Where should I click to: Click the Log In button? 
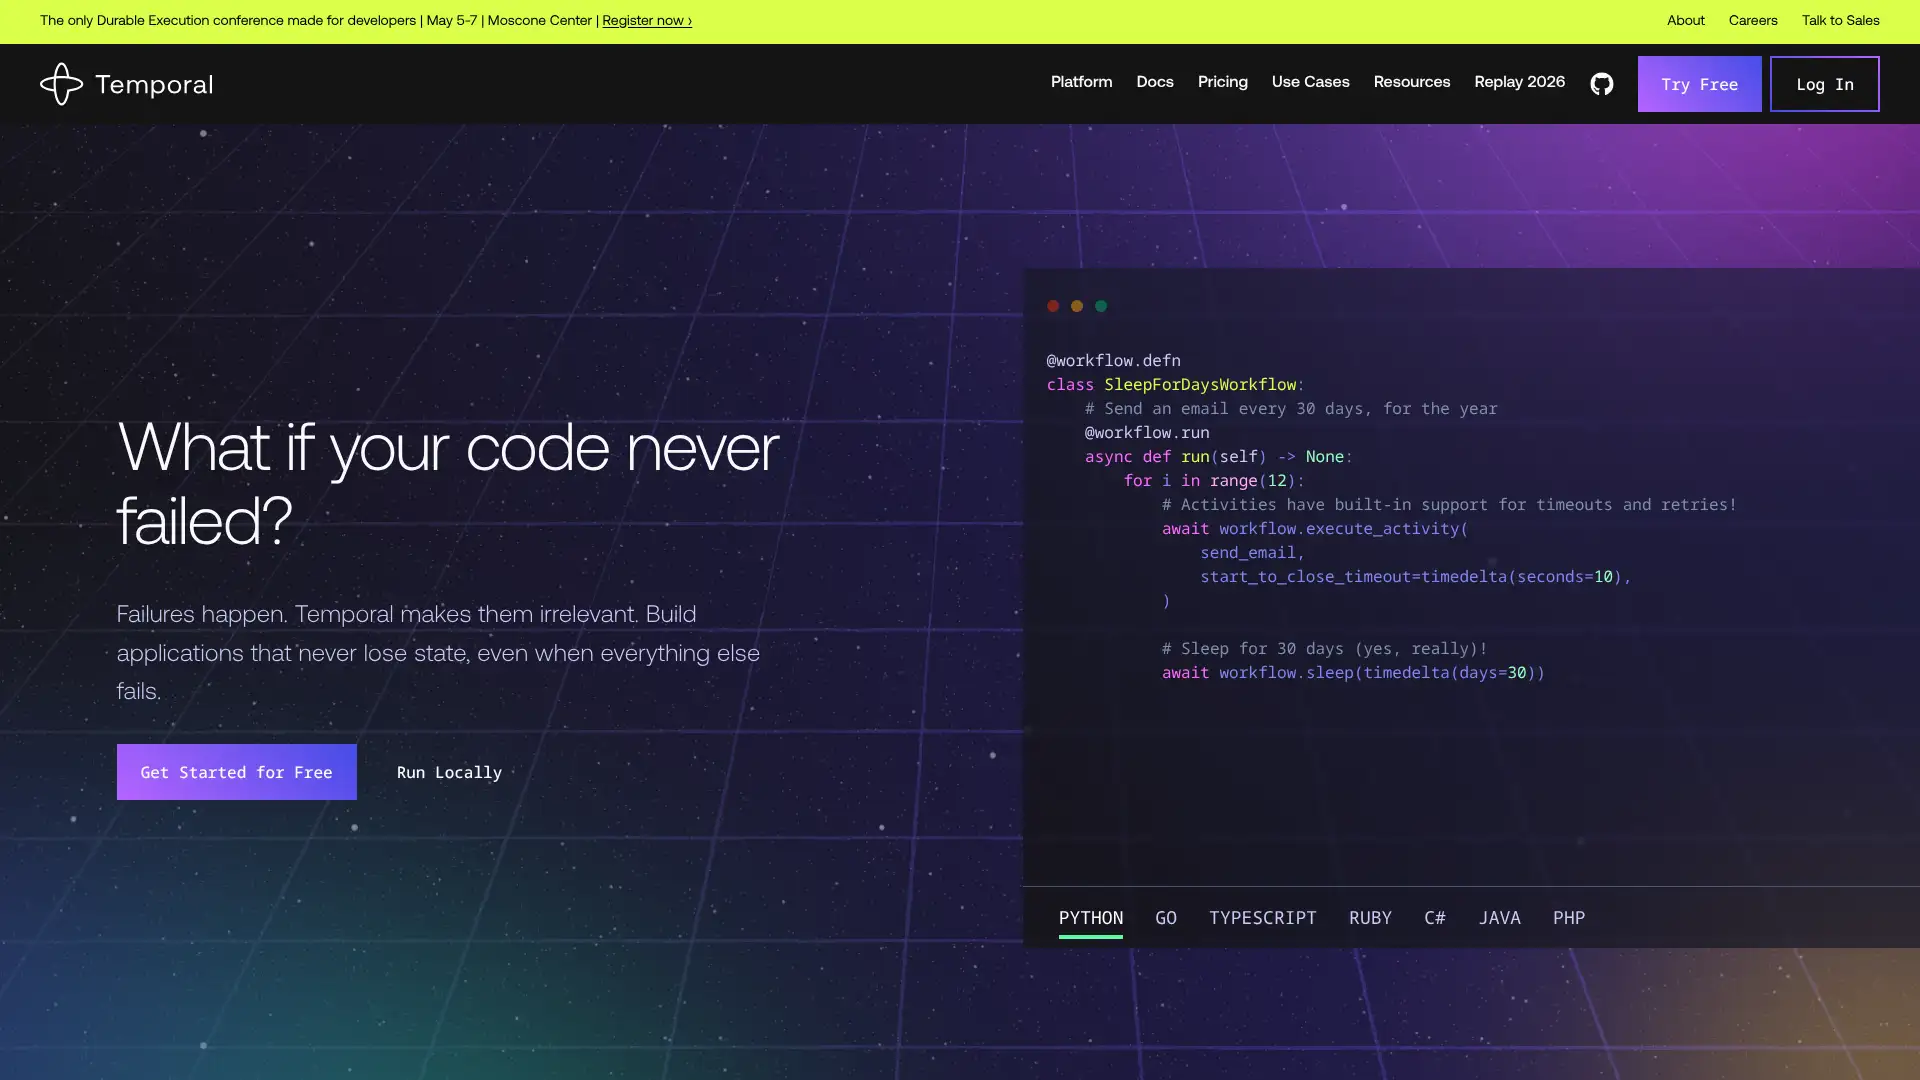[x=1824, y=84]
